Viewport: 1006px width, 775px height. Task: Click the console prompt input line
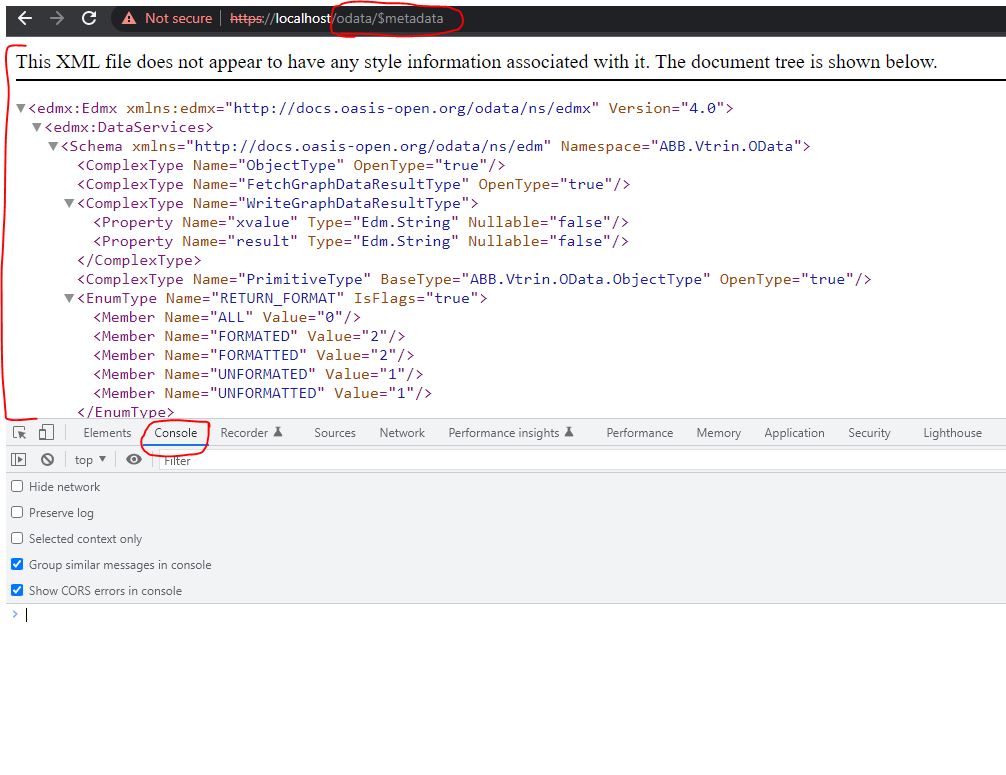pyautogui.click(x=513, y=615)
